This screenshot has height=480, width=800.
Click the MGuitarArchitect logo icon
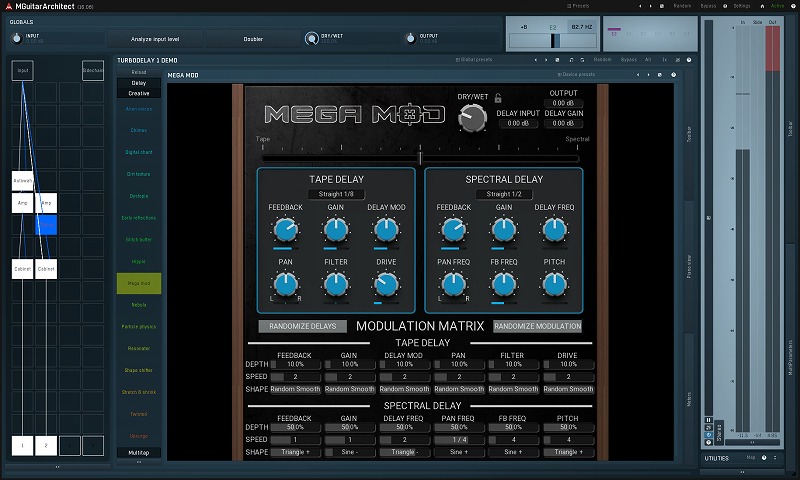tap(7, 5)
